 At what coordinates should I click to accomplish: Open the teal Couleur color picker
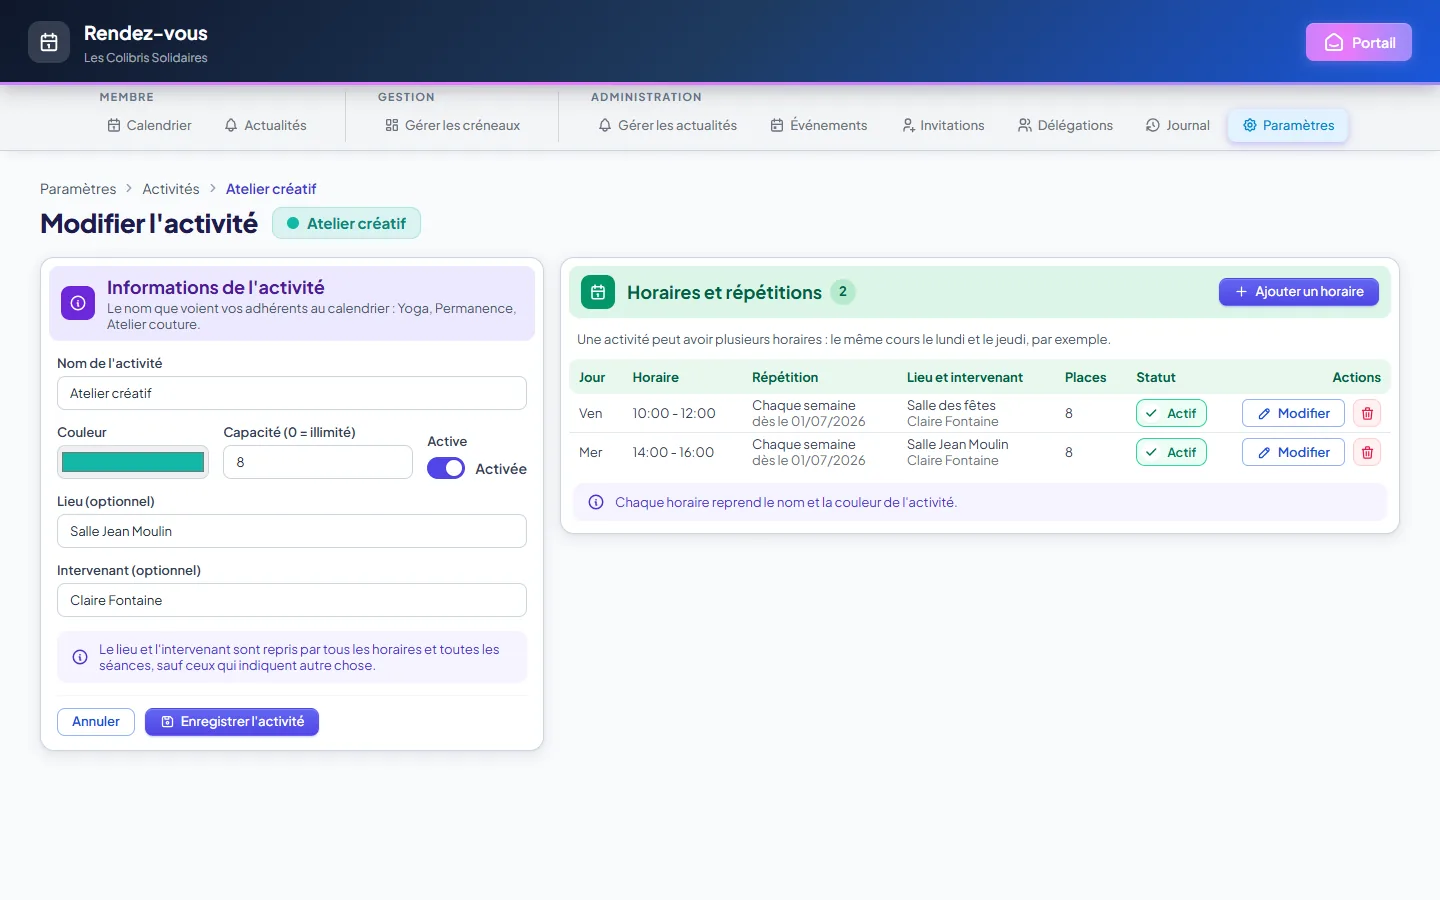point(133,462)
